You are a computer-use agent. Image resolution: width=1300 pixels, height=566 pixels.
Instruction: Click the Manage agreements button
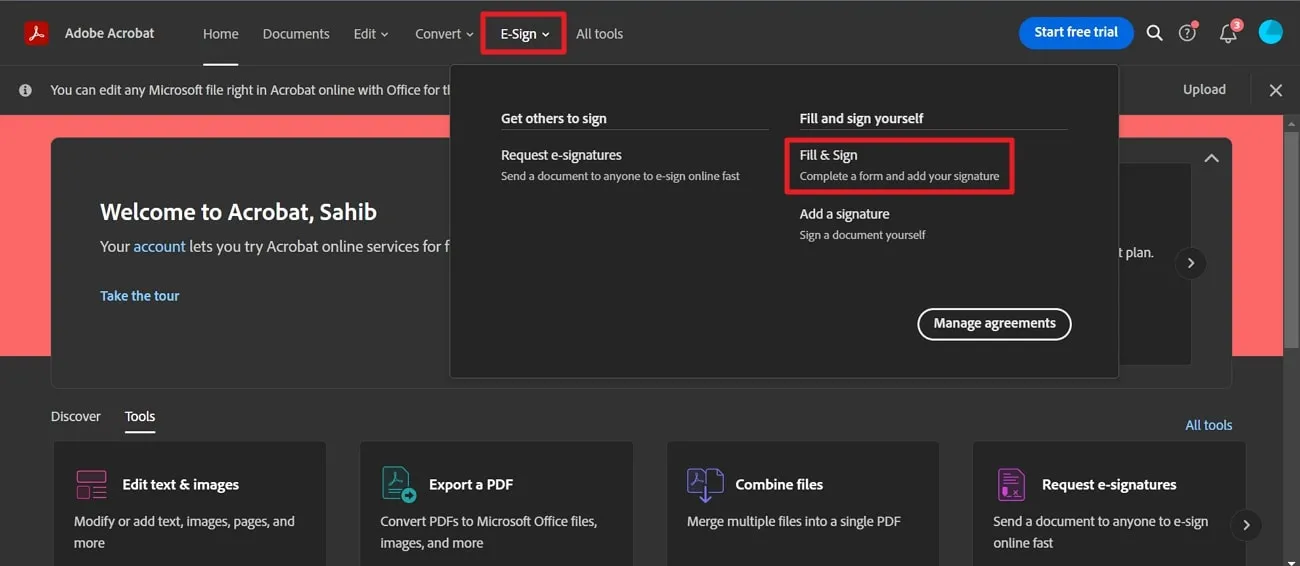tap(994, 324)
